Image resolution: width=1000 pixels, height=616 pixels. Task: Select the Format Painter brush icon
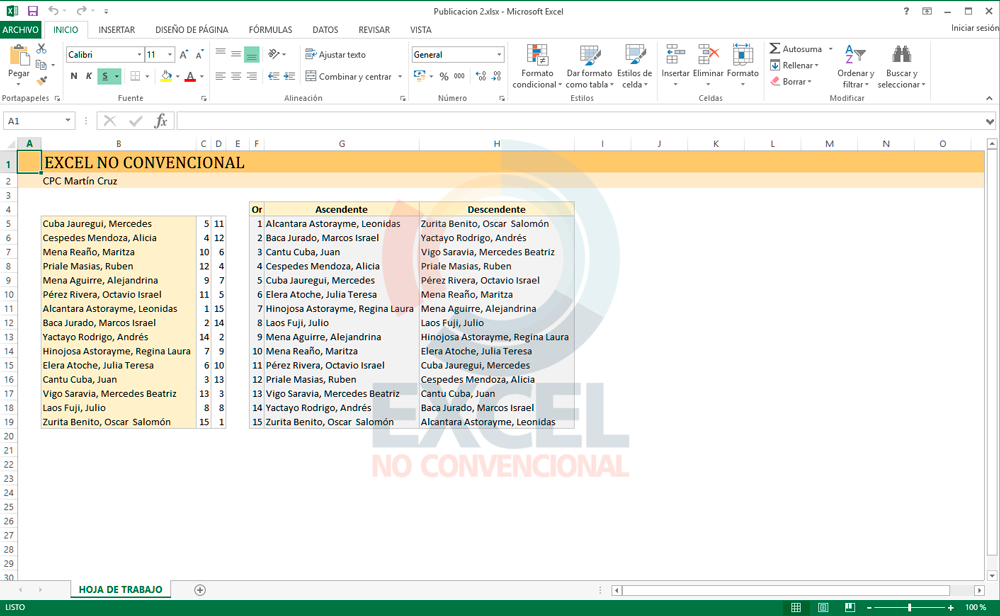pyautogui.click(x=41, y=80)
